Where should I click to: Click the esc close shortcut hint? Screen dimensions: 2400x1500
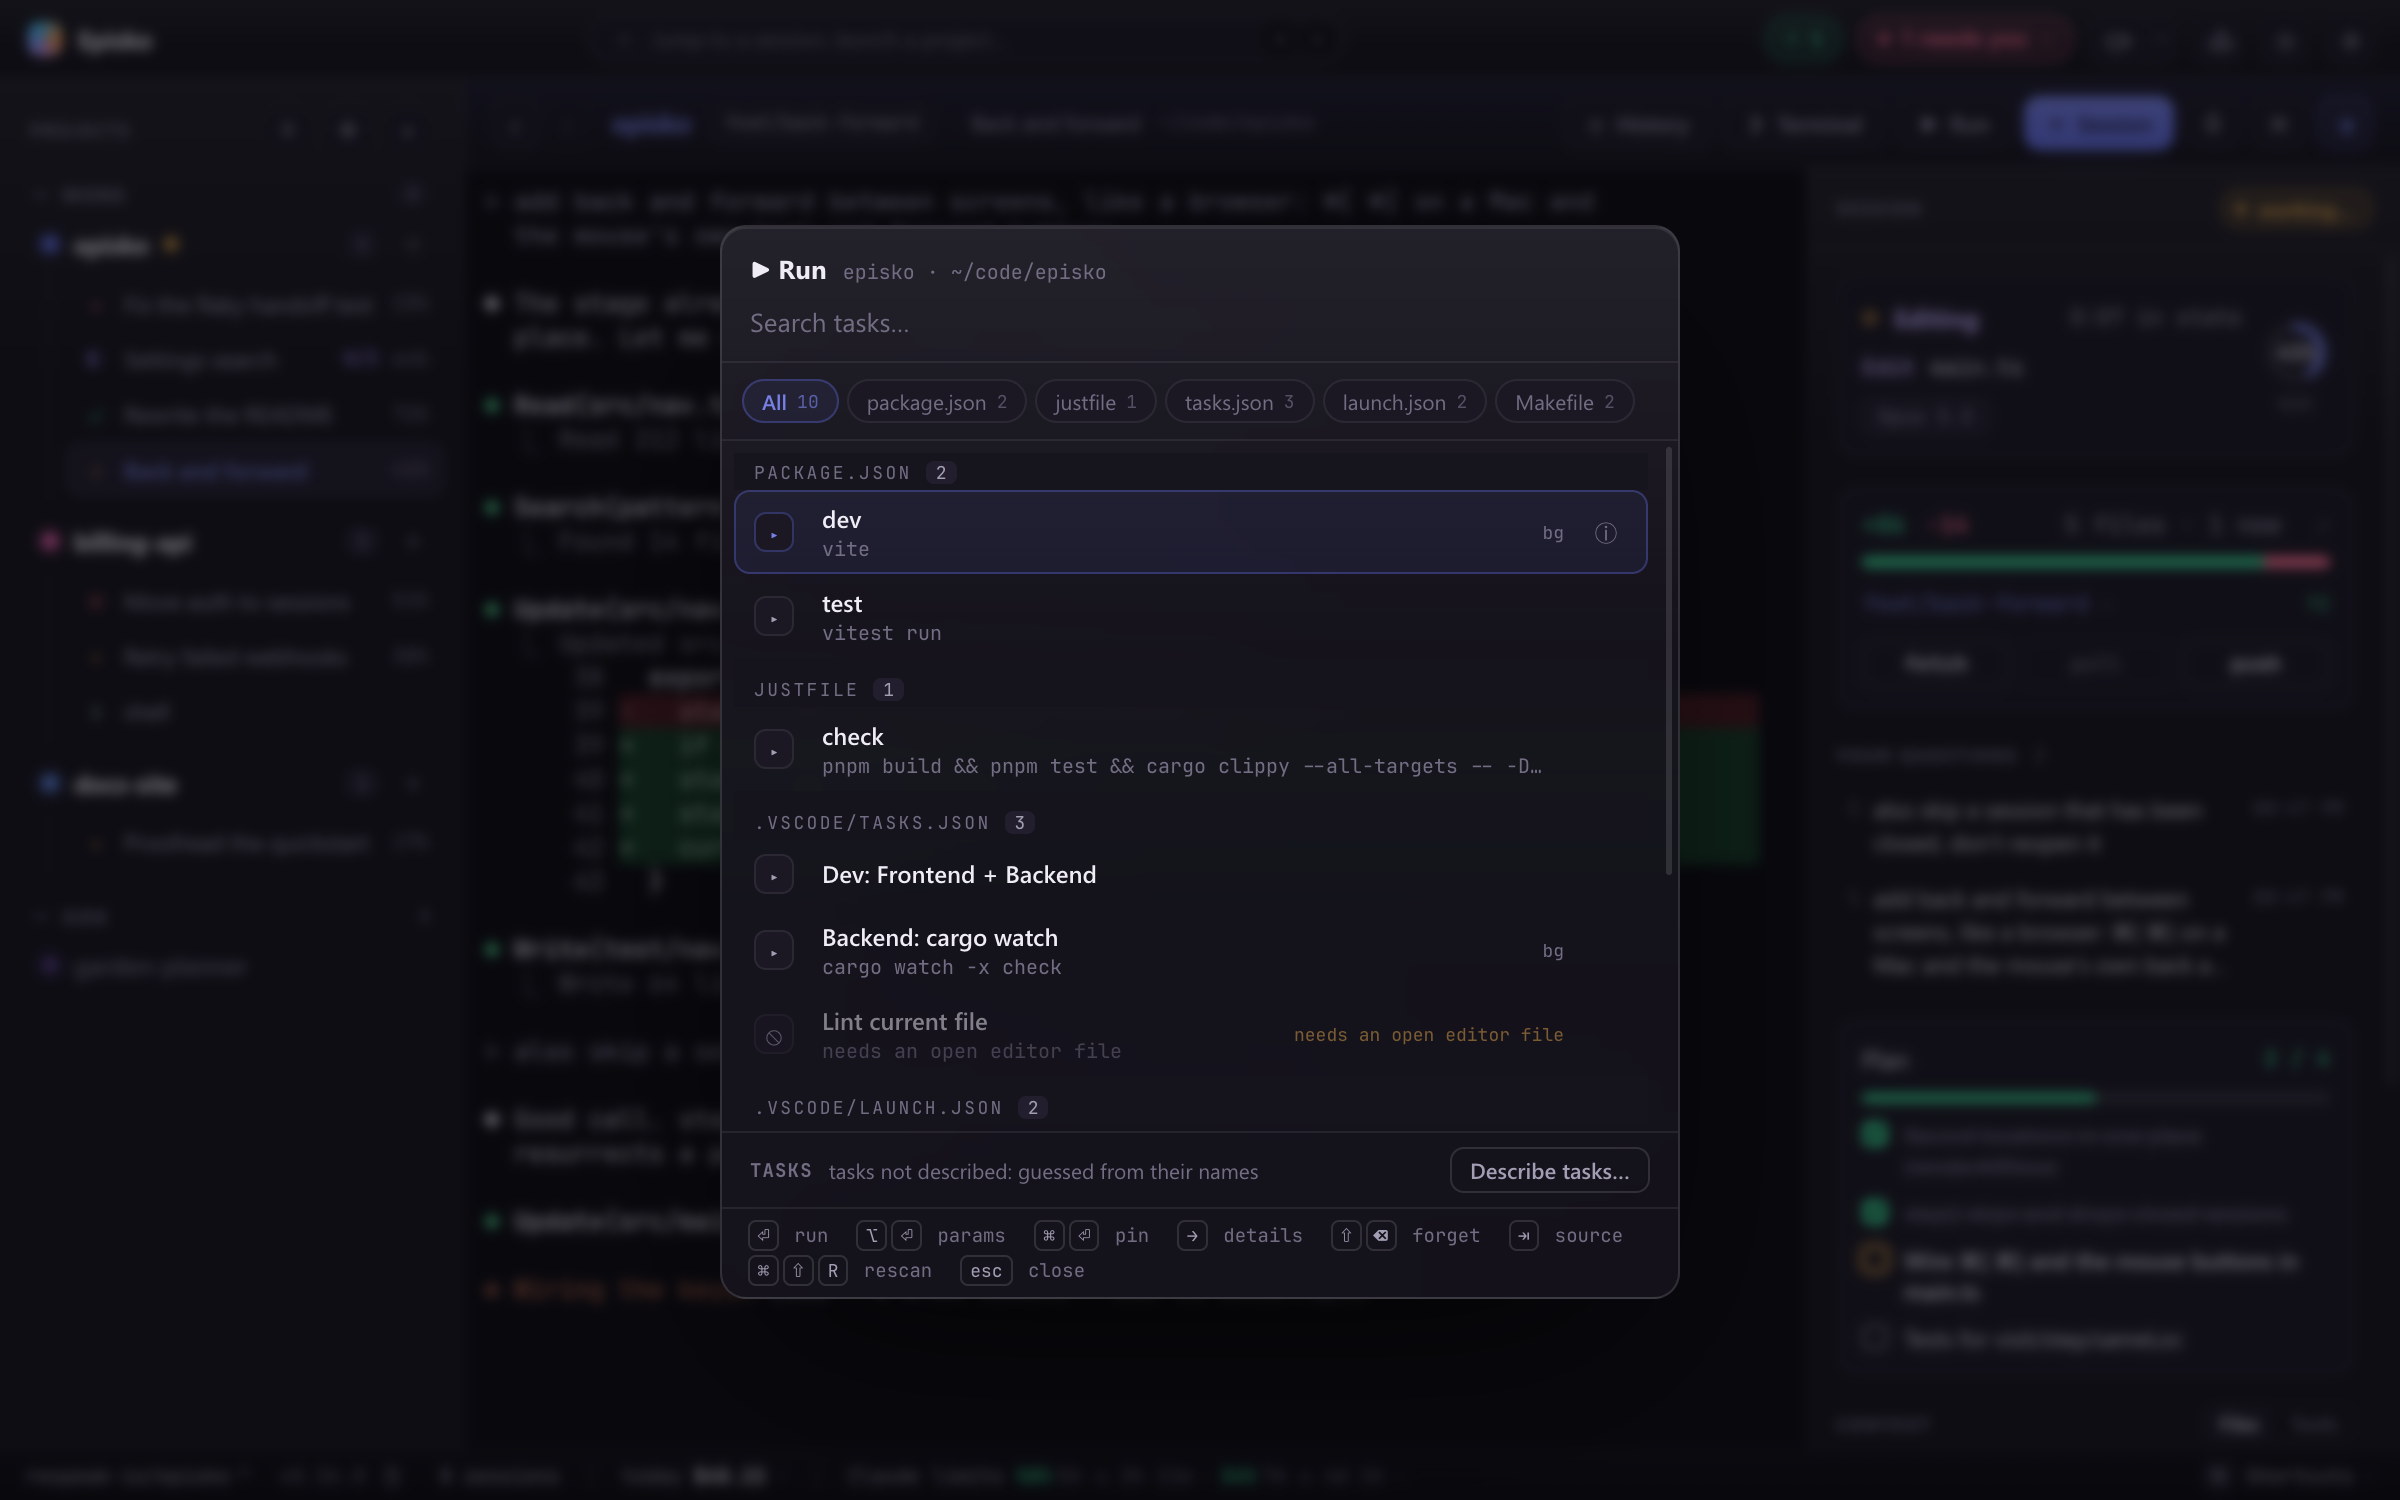click(1022, 1271)
